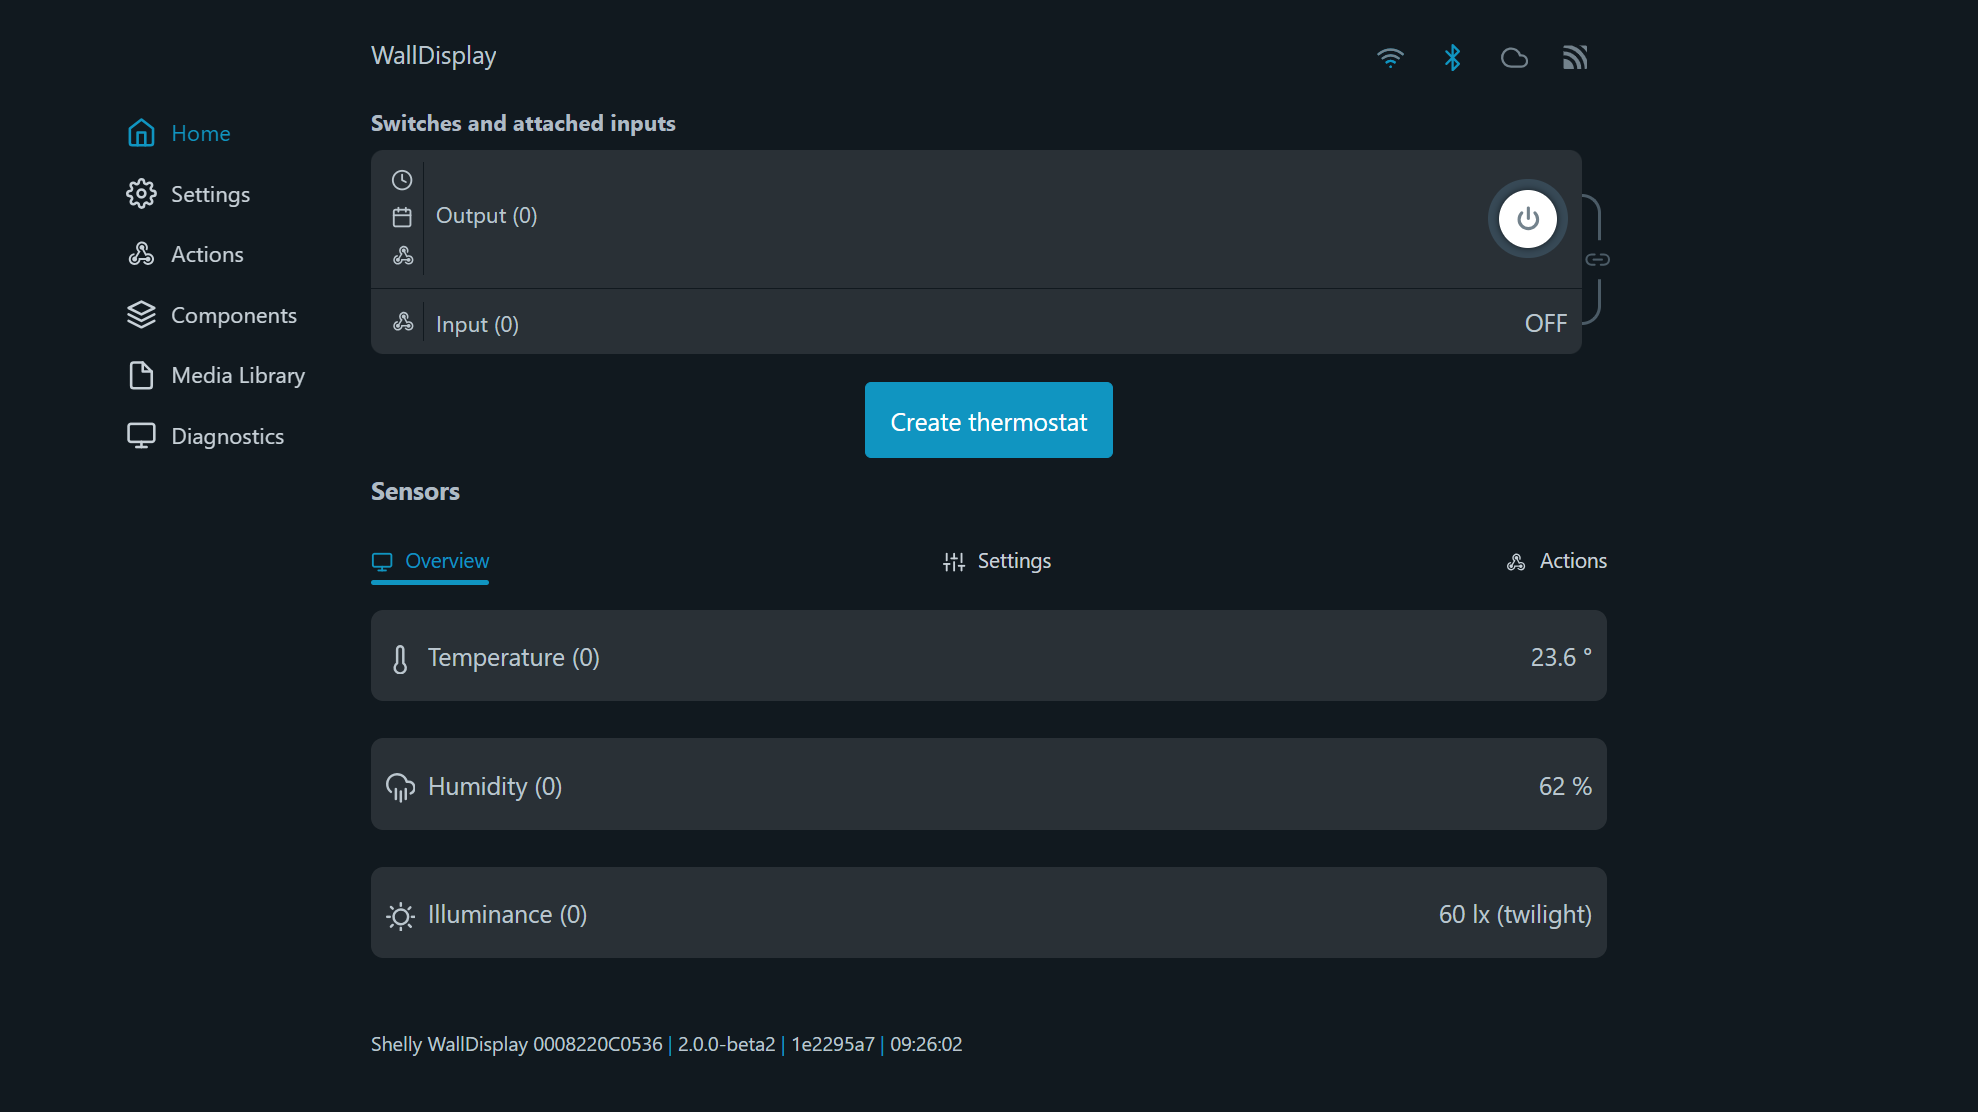Open Bluetooth status from the top bar
This screenshot has height=1112, width=1978.
1452,57
